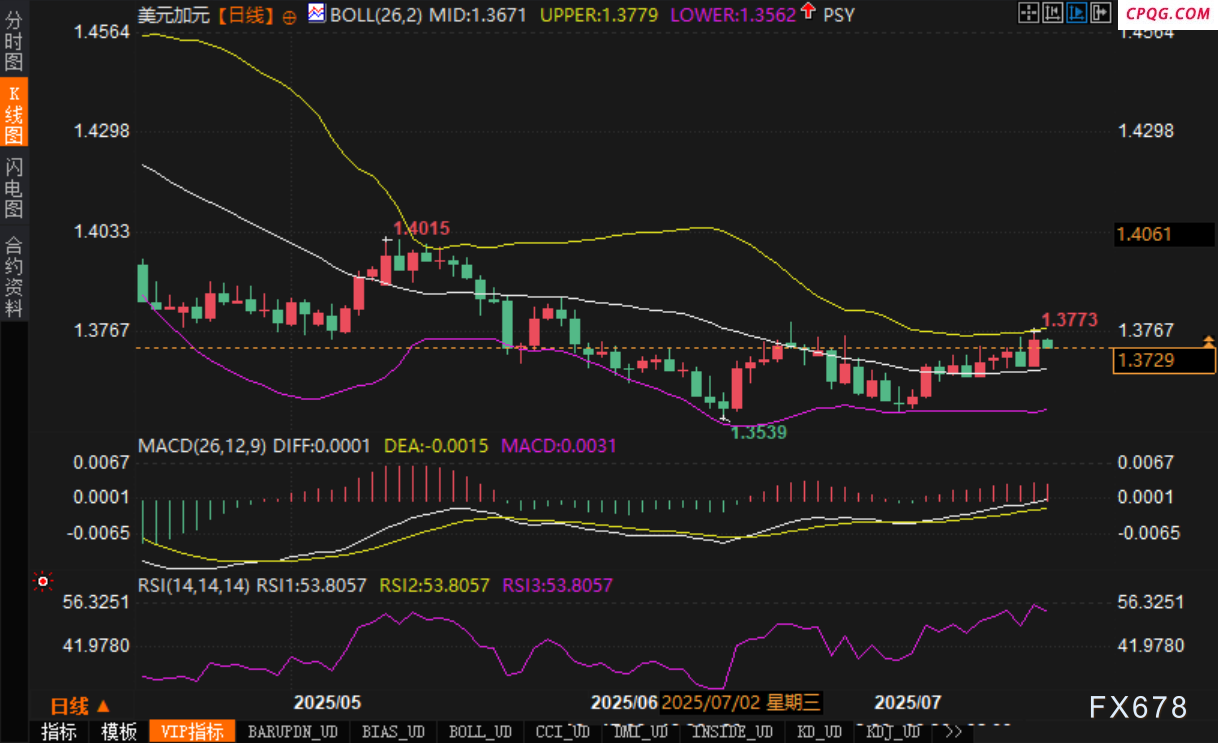
Task: Click the panel export arrow icon
Action: [1099, 13]
